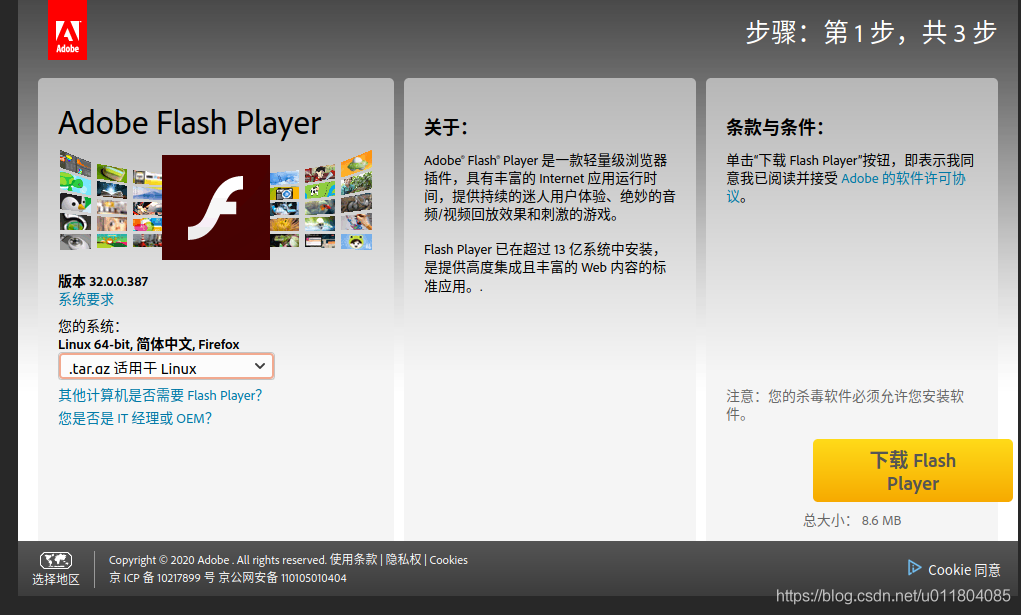Click the 使用条款 footer link
The height and width of the screenshot is (615, 1021).
coord(354,559)
